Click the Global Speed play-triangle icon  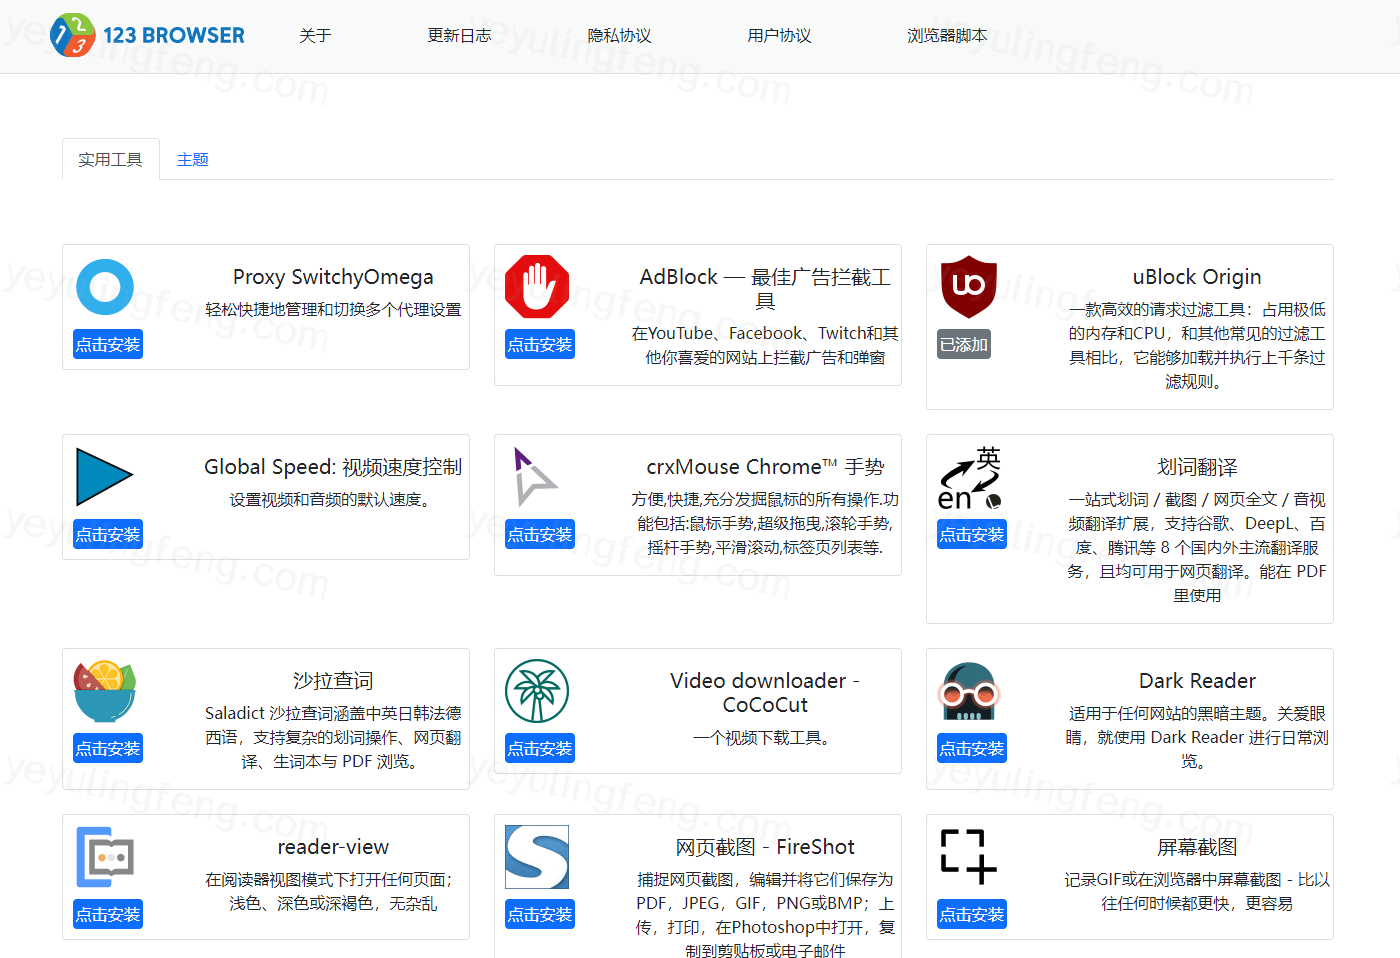point(105,477)
